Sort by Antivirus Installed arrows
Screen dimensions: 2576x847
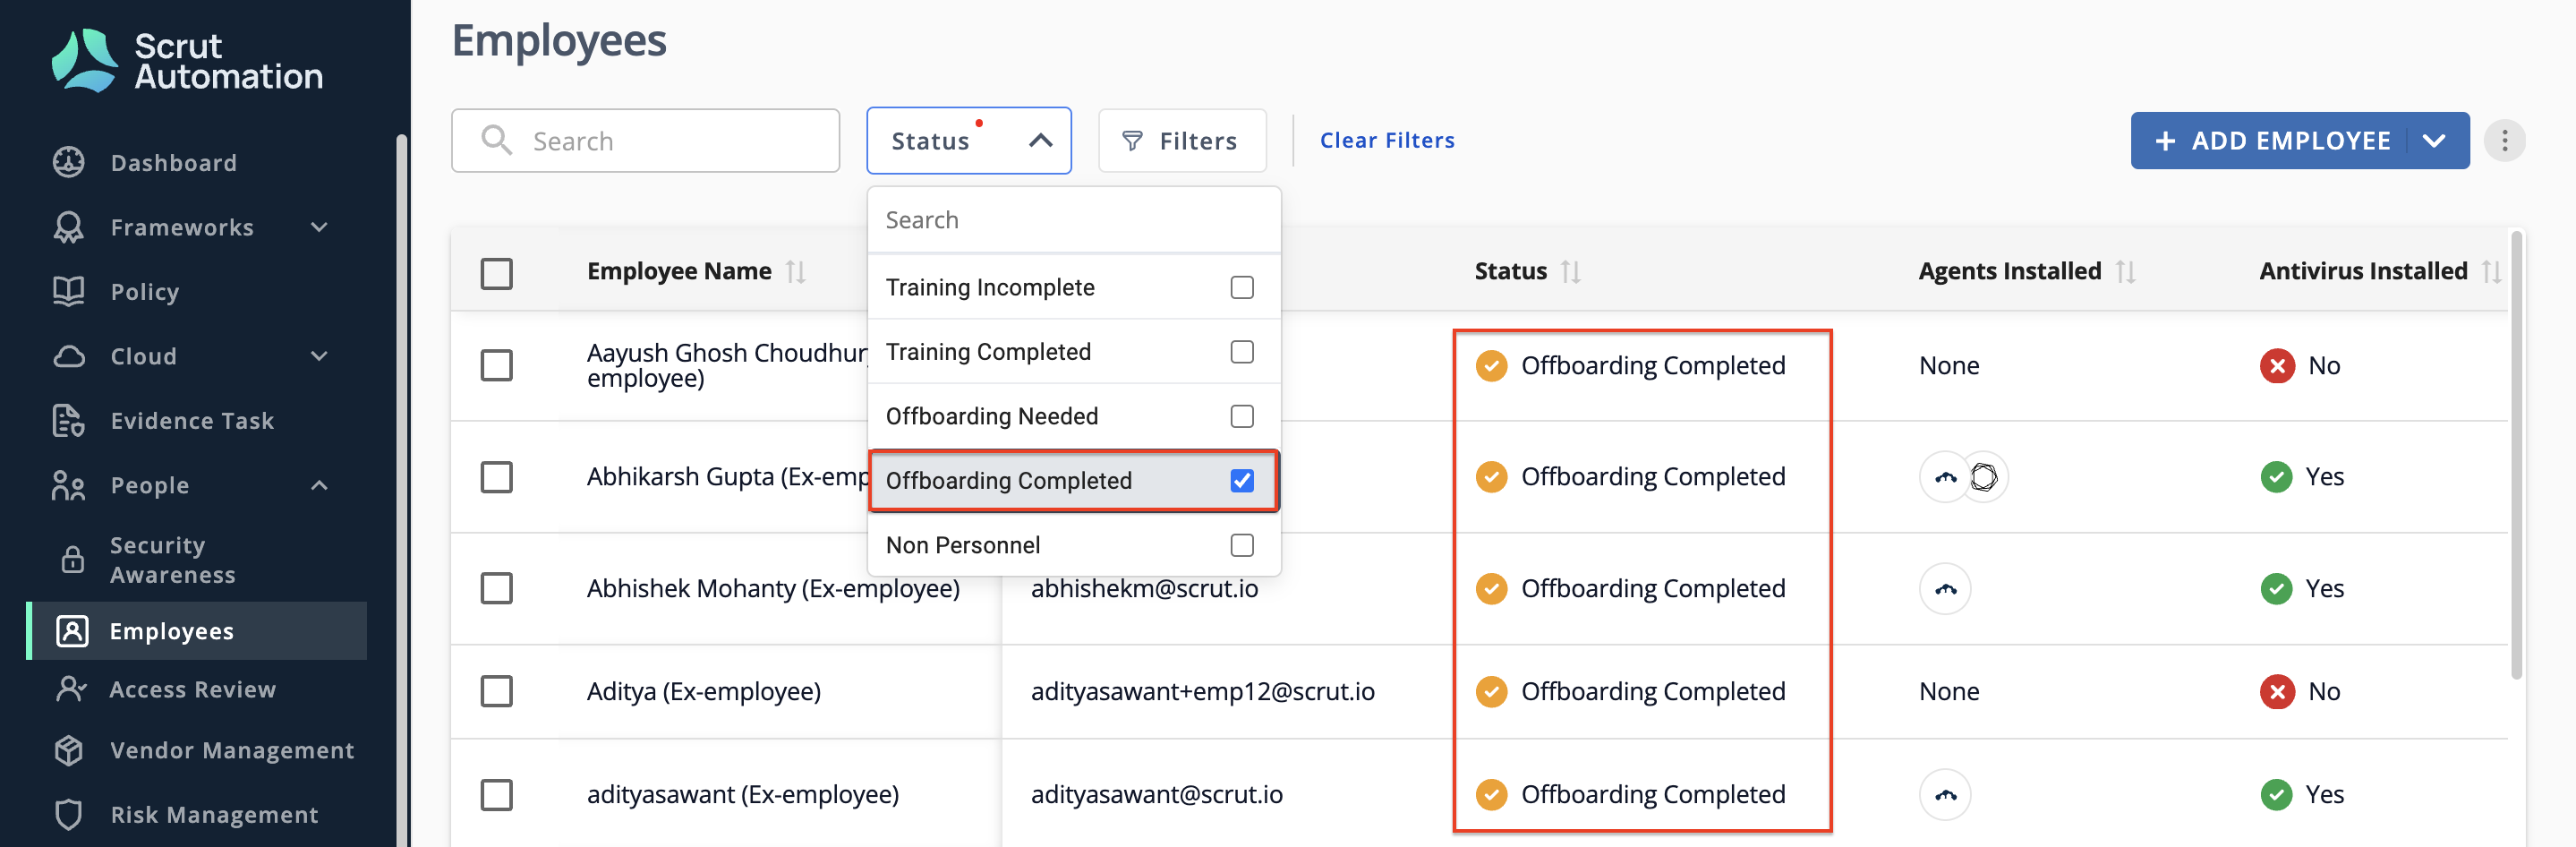point(2491,271)
